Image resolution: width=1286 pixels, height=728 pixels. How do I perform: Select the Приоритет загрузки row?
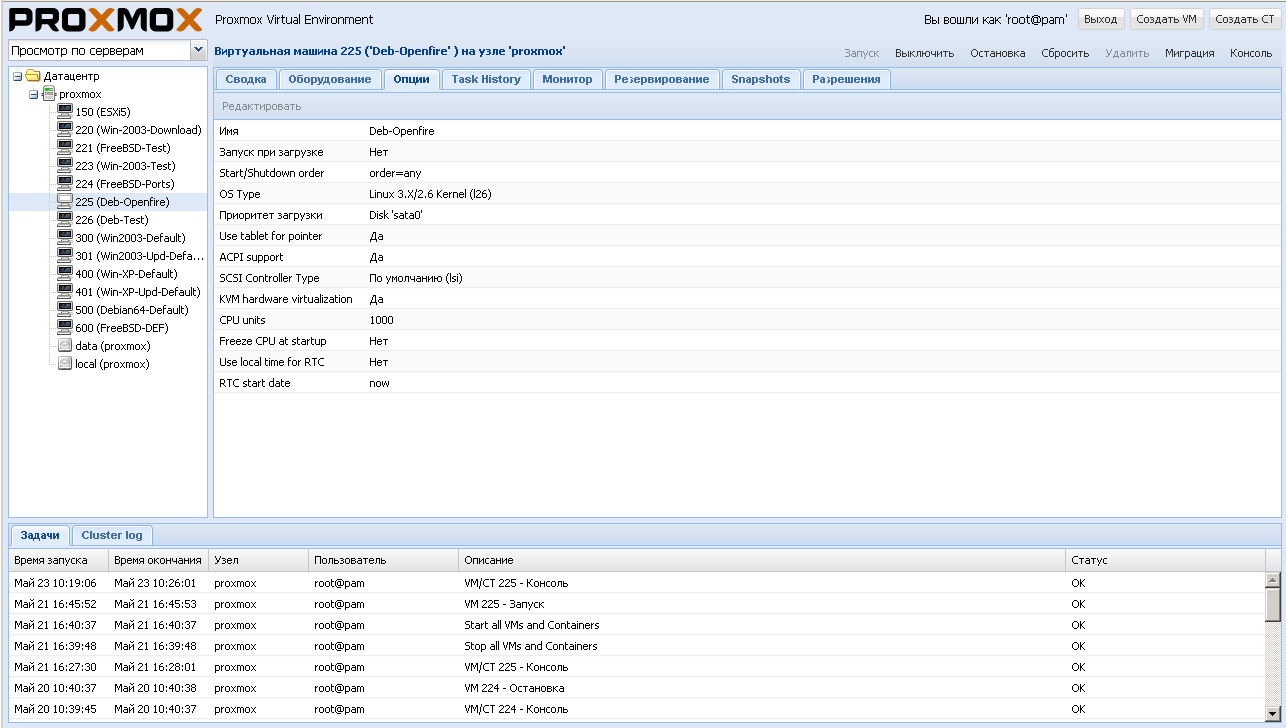[747, 215]
